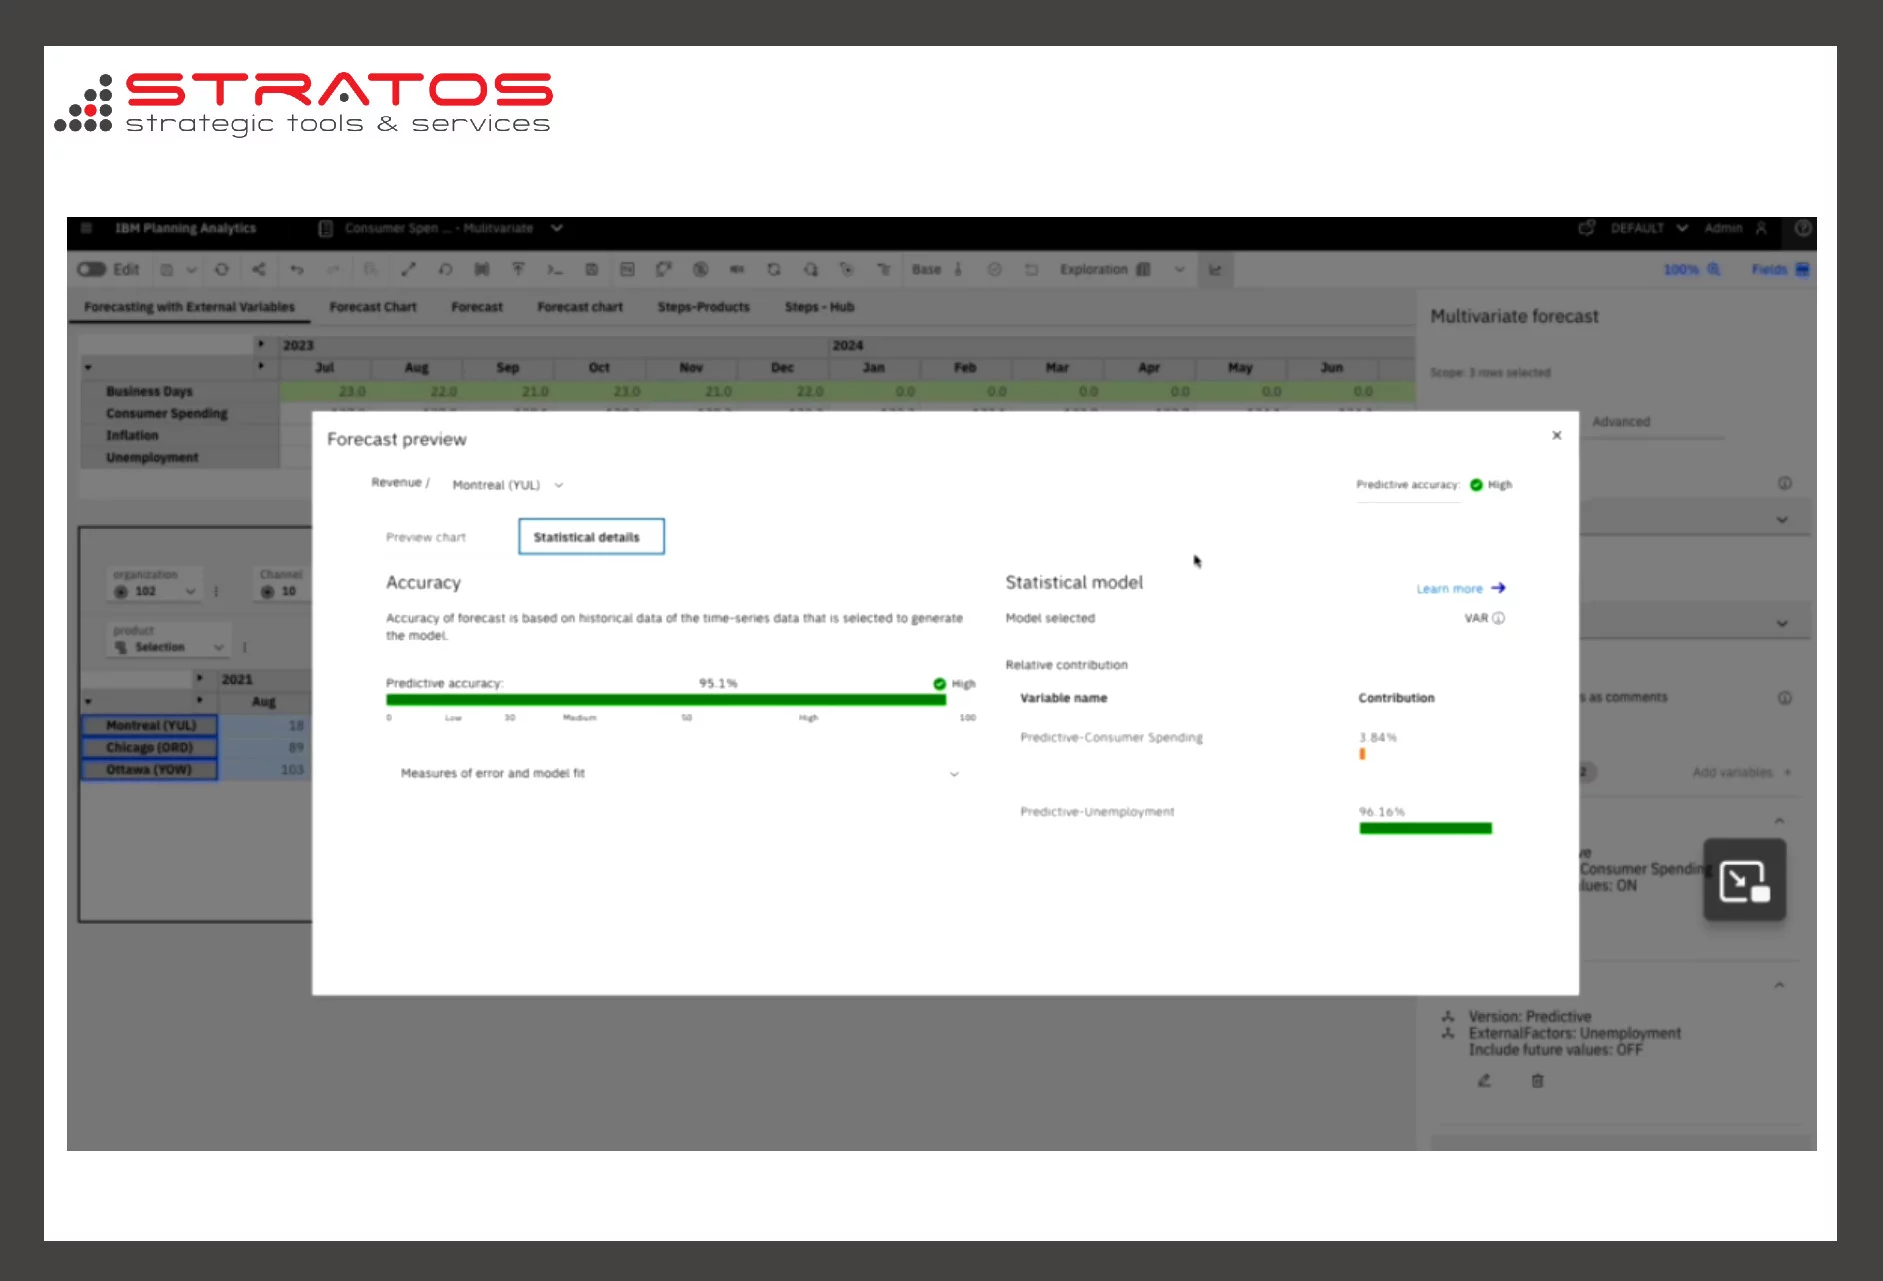Click the picture-in-picture overlay icon
This screenshot has height=1281, width=1883.
(x=1744, y=882)
